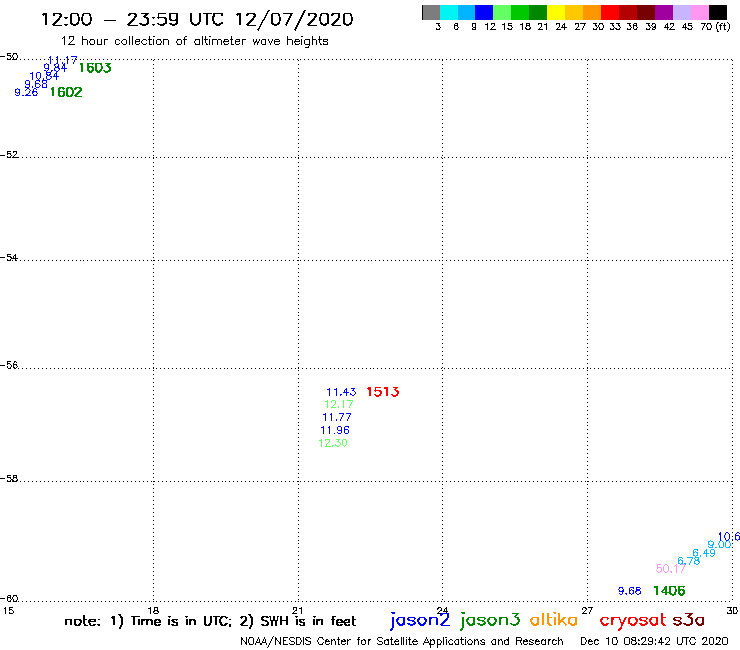This screenshot has height=650, width=740.
Task: Select the '33' label under the color bar
Action: point(615,27)
